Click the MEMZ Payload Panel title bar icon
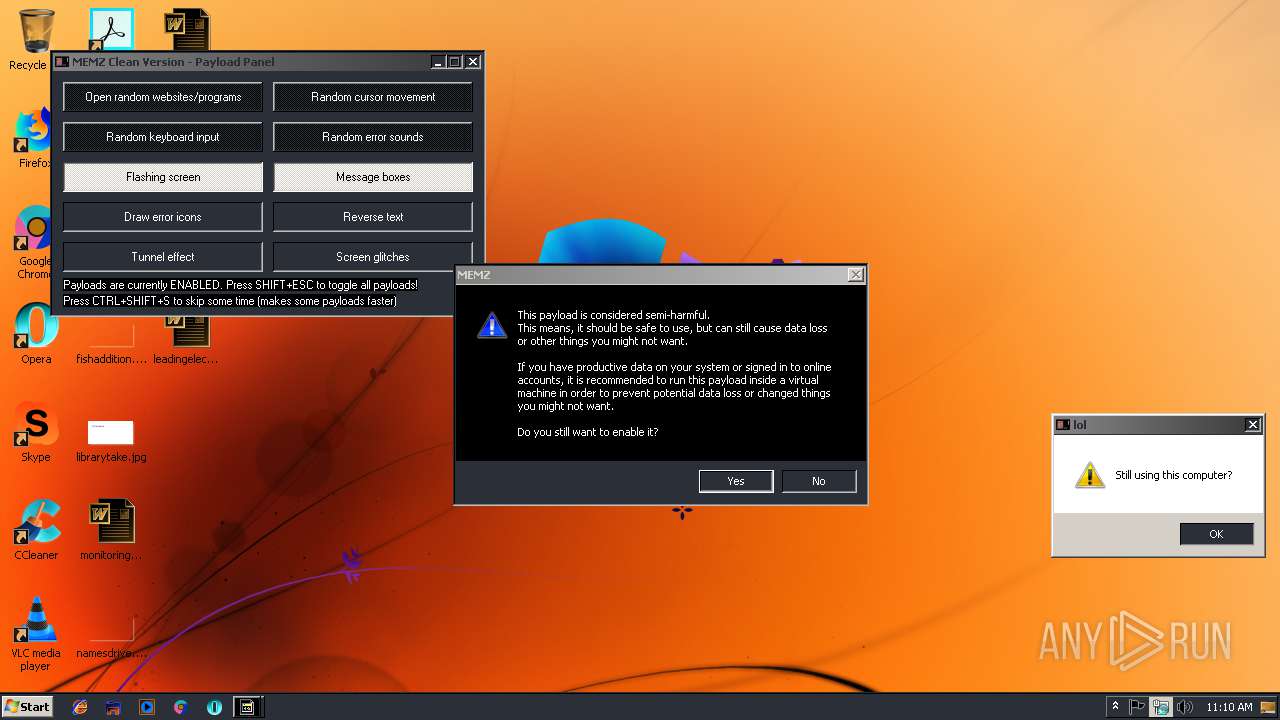The image size is (1280, 720). pos(62,62)
